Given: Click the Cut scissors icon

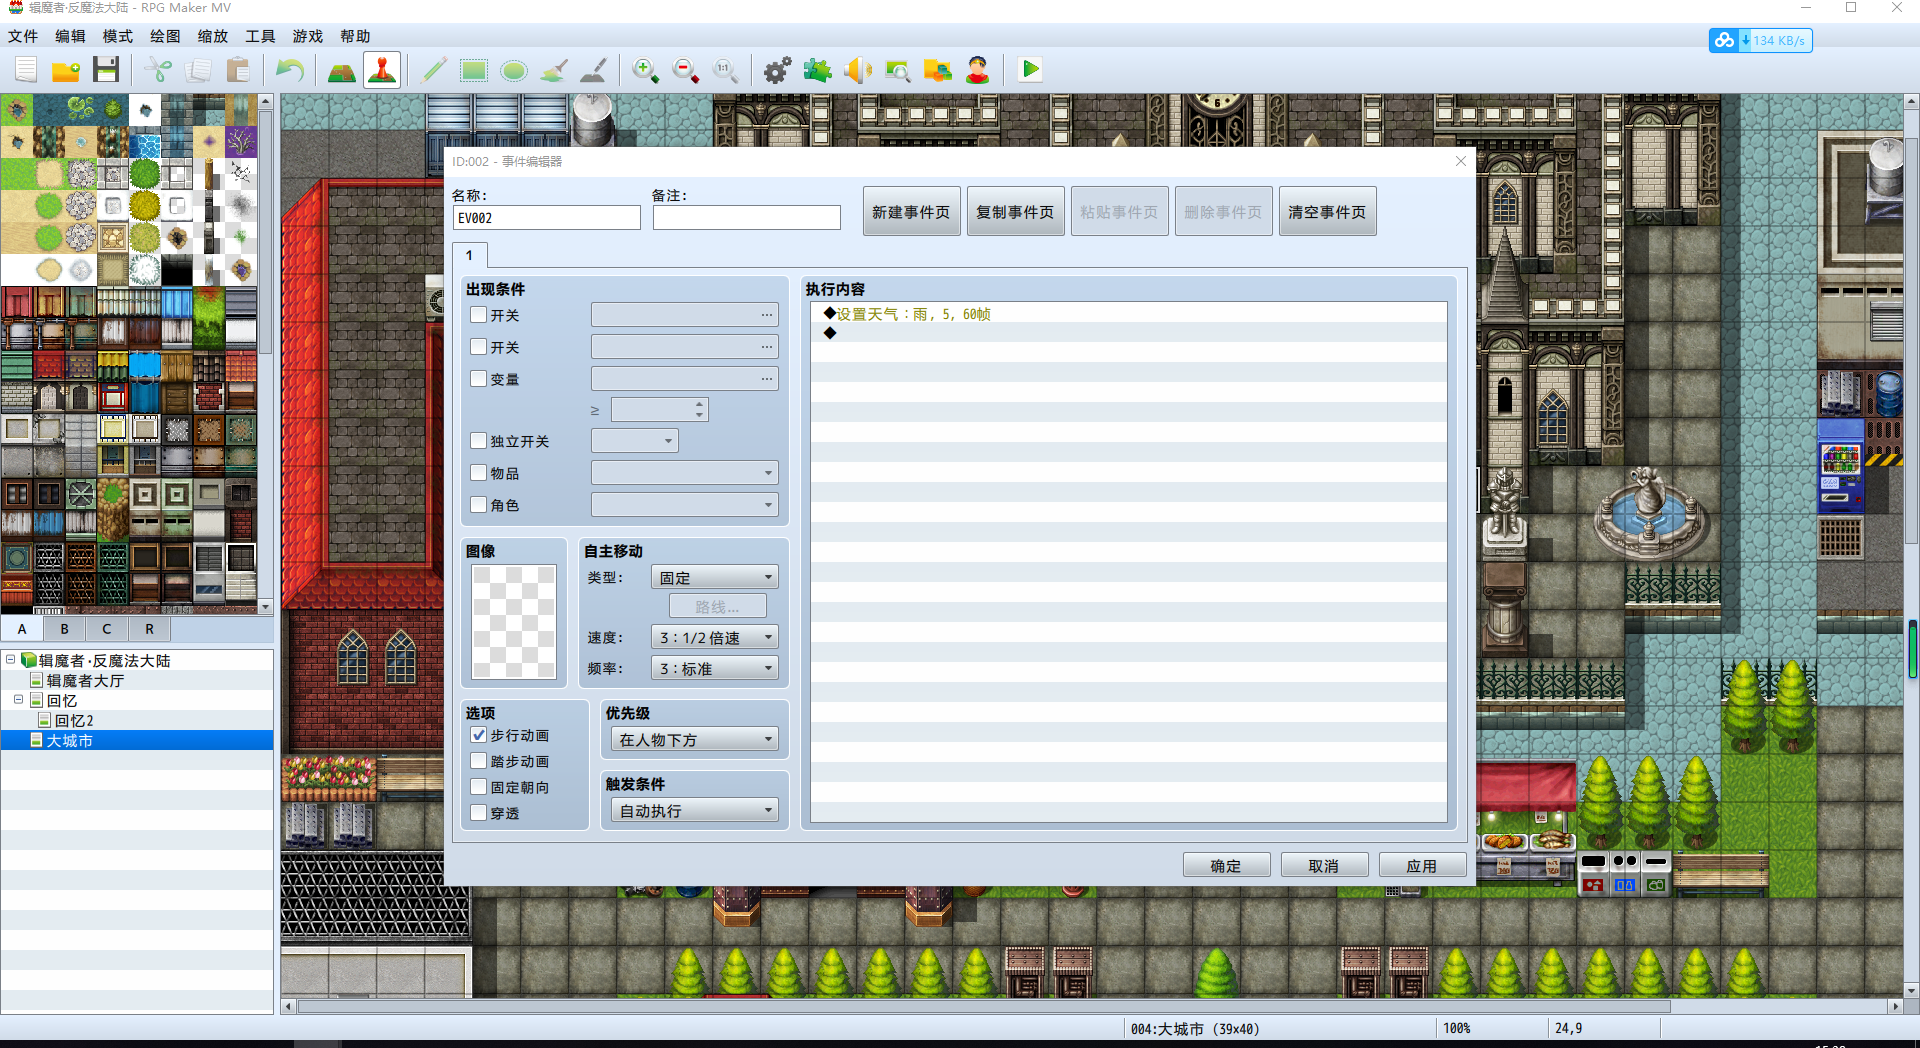Looking at the screenshot, I should (158, 70).
